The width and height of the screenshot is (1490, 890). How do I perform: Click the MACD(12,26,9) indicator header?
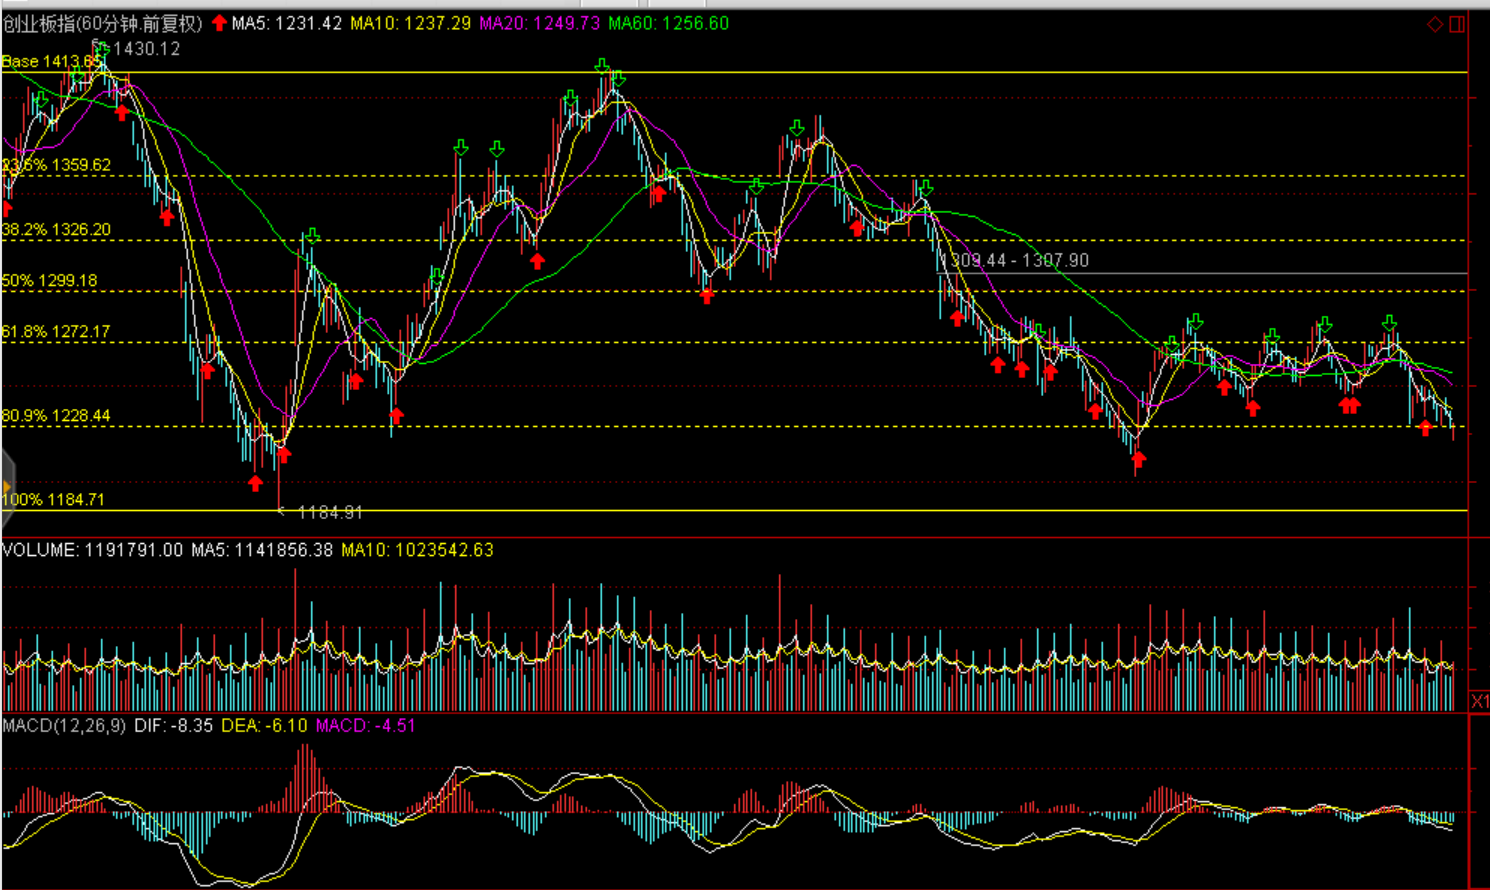click(x=64, y=725)
